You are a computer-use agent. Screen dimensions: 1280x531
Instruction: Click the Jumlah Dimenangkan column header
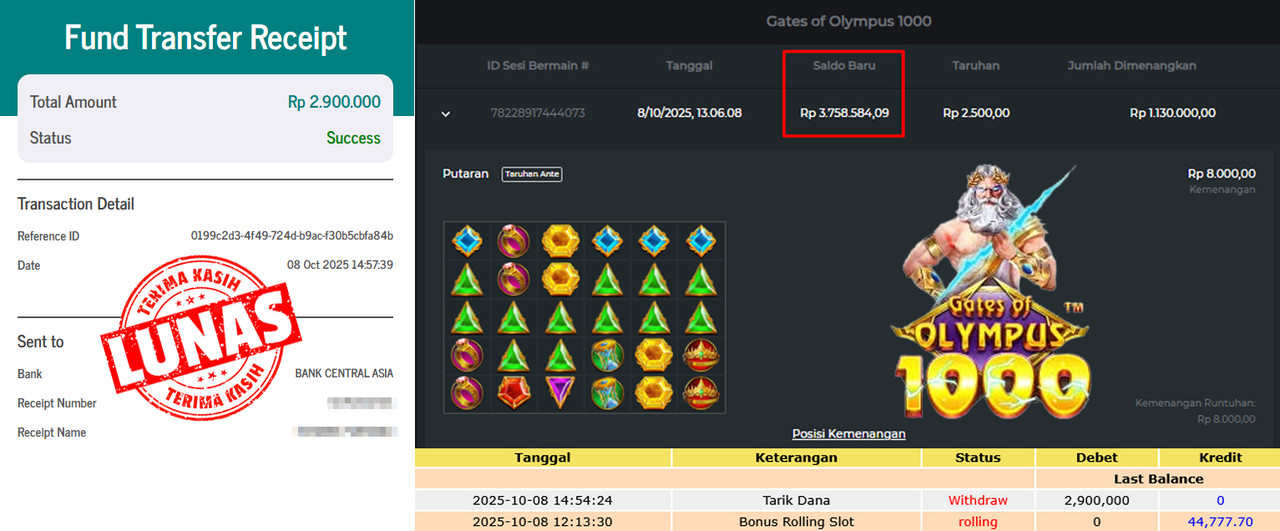pyautogui.click(x=1132, y=66)
